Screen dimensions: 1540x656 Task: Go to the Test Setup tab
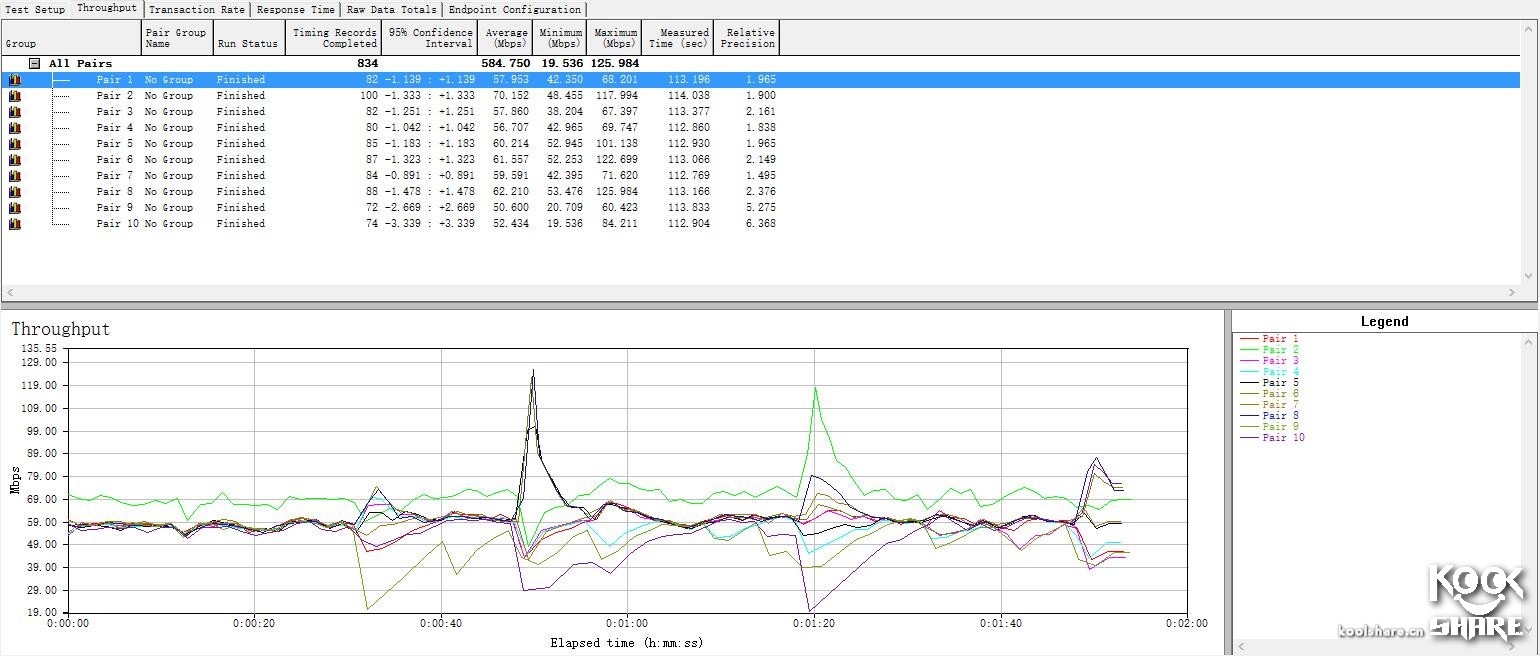pos(35,9)
